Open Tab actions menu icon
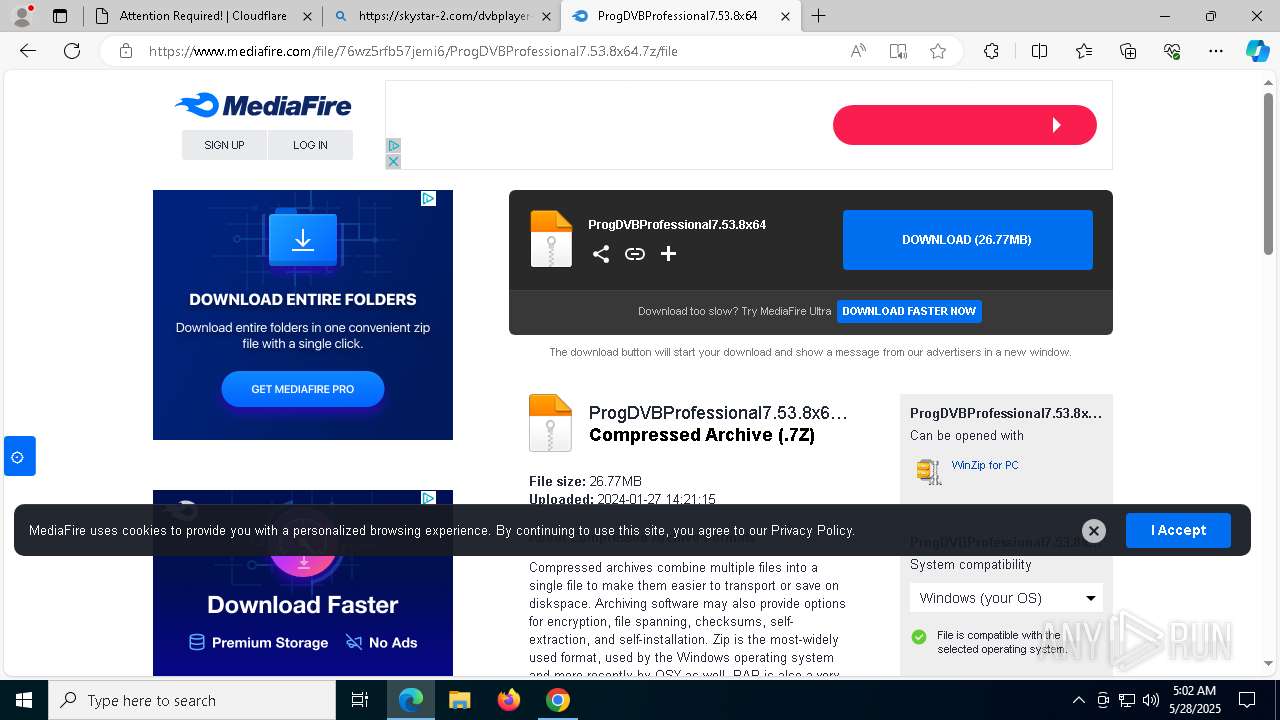The width and height of the screenshot is (1280, 720). (x=60, y=16)
